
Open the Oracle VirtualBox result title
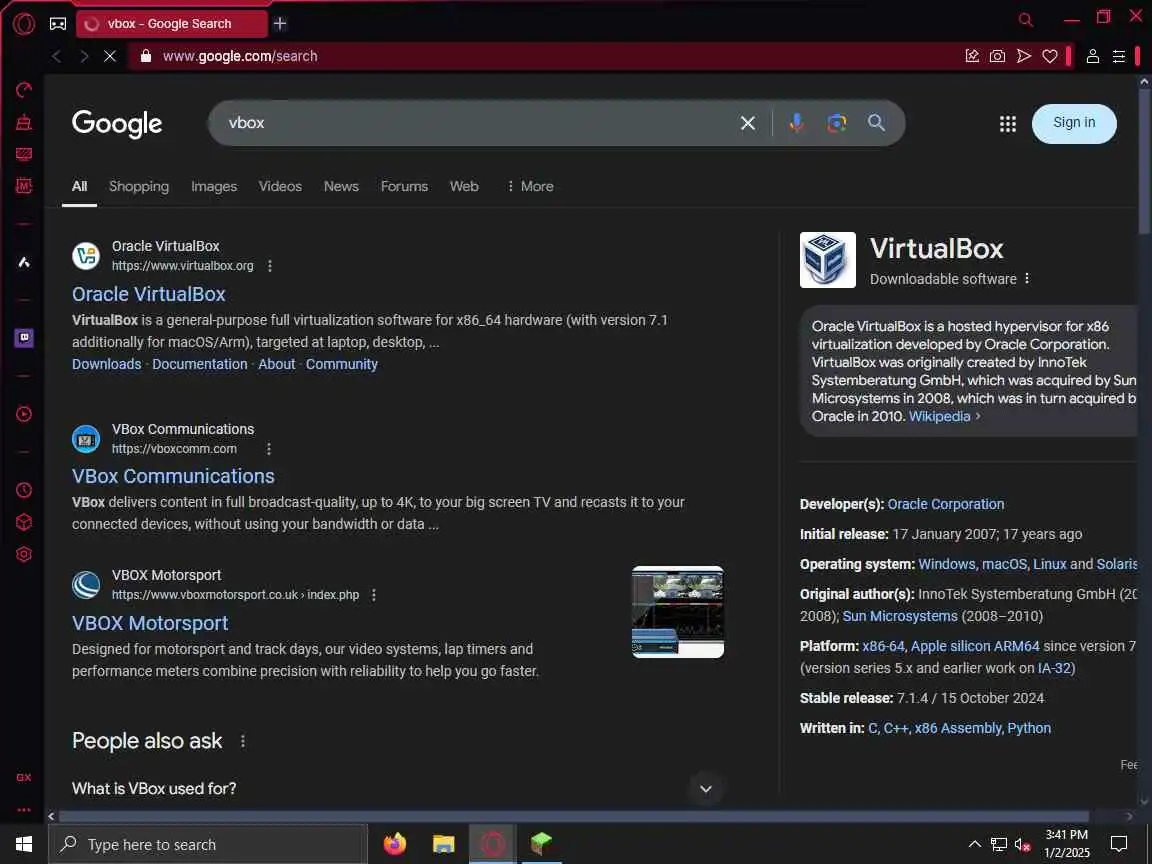[x=148, y=294]
